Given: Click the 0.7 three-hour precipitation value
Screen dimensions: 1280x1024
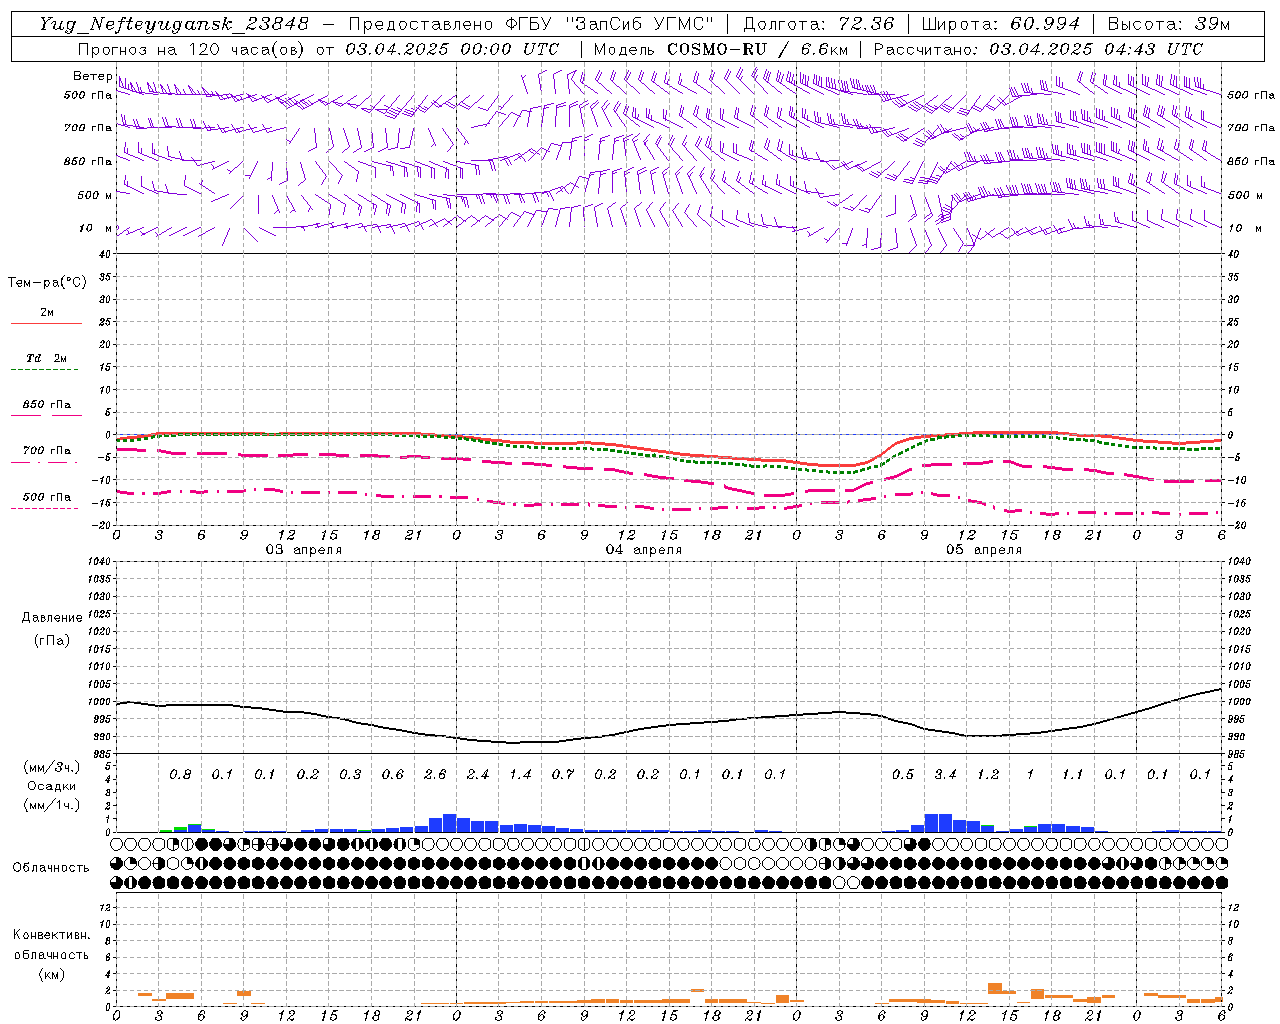Looking at the screenshot, I should [563, 774].
